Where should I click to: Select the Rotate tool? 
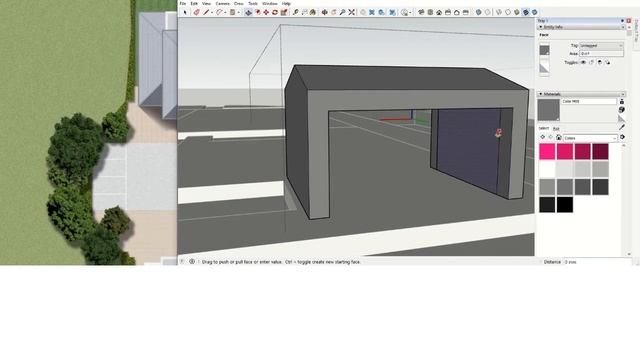tap(275, 12)
